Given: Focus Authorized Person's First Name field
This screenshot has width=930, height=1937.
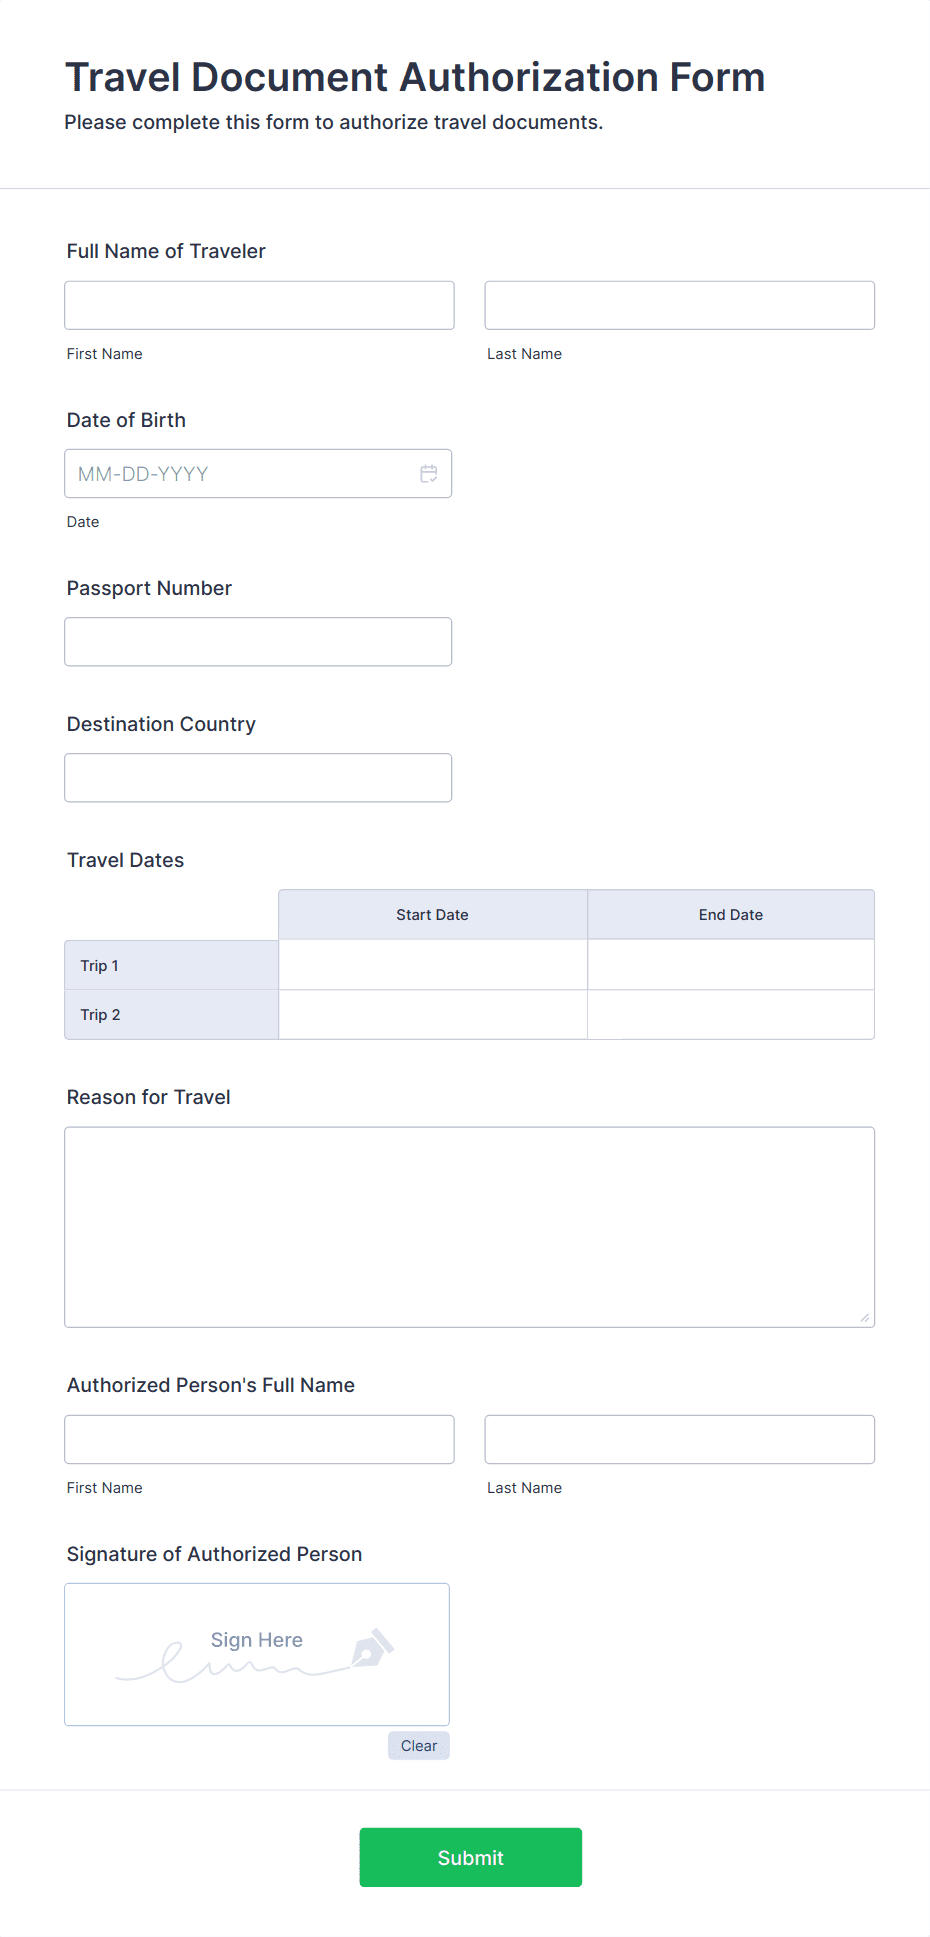Looking at the screenshot, I should click(259, 1440).
